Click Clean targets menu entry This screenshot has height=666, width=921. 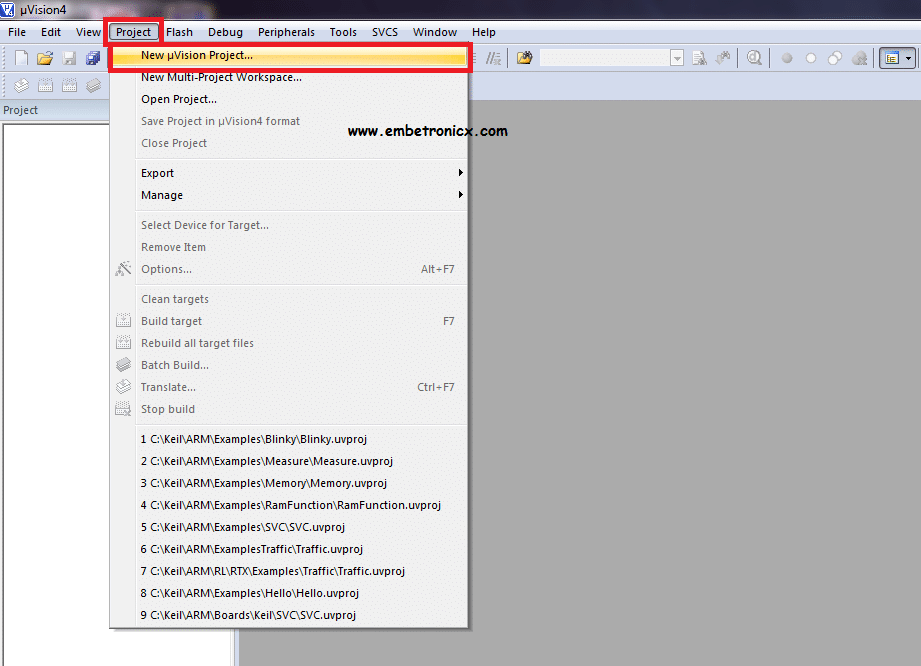290,299
